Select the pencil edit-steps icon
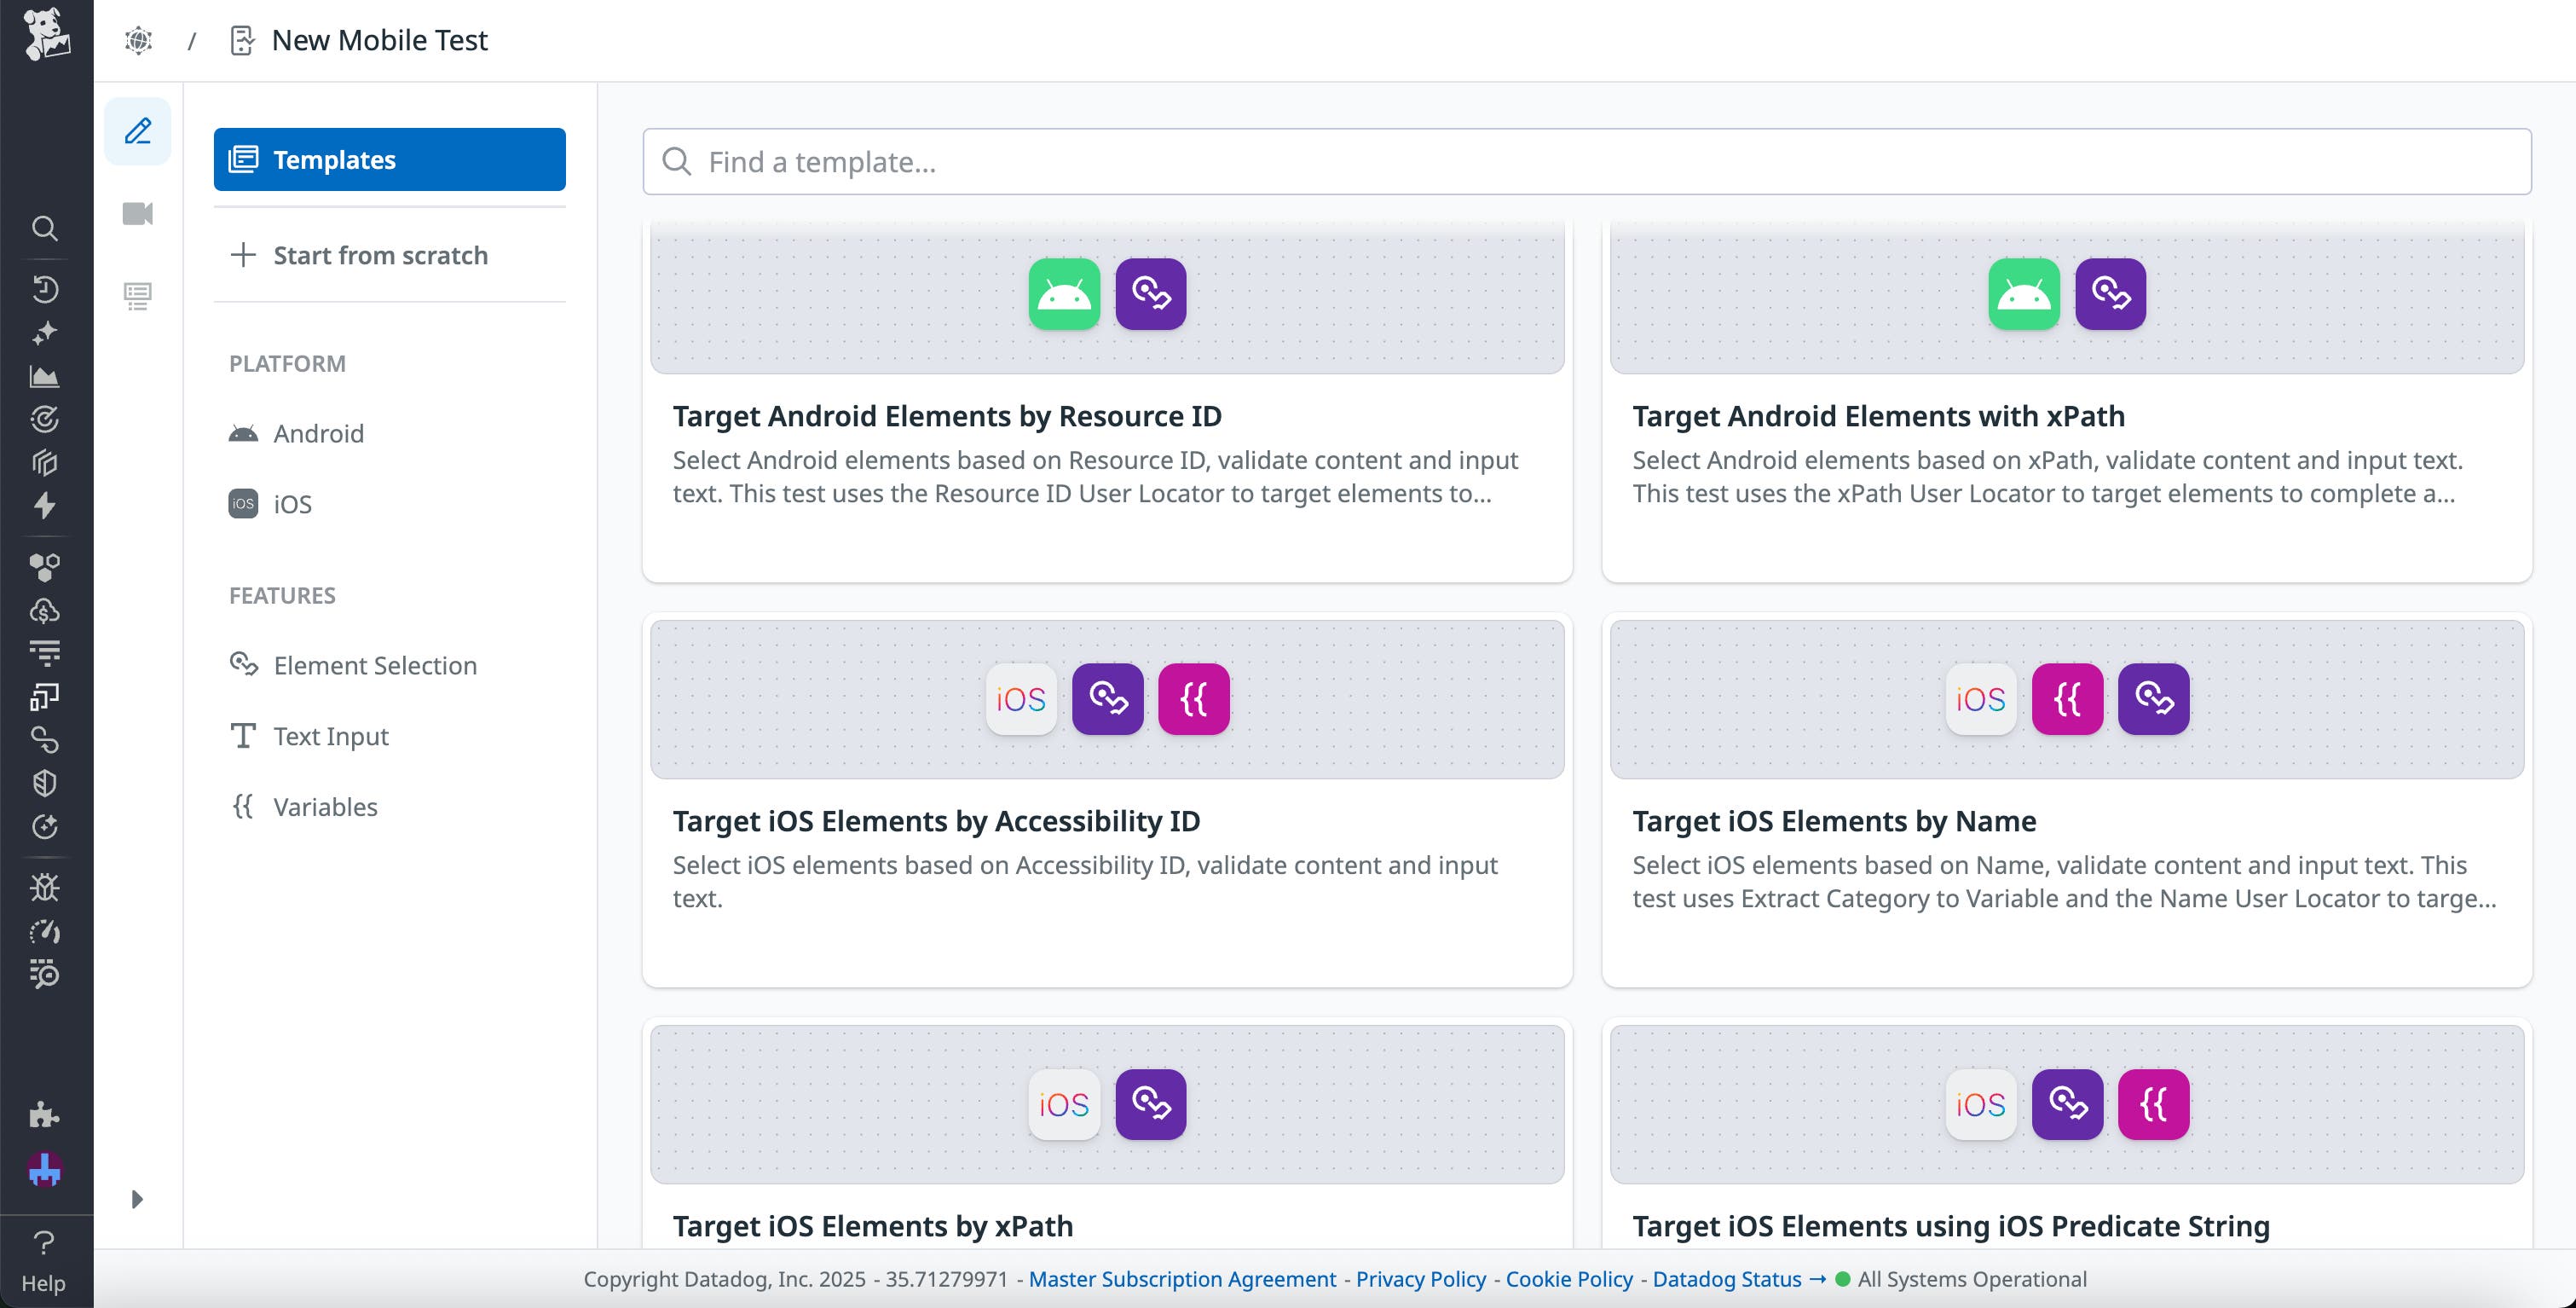This screenshot has height=1308, width=2576. click(x=138, y=130)
